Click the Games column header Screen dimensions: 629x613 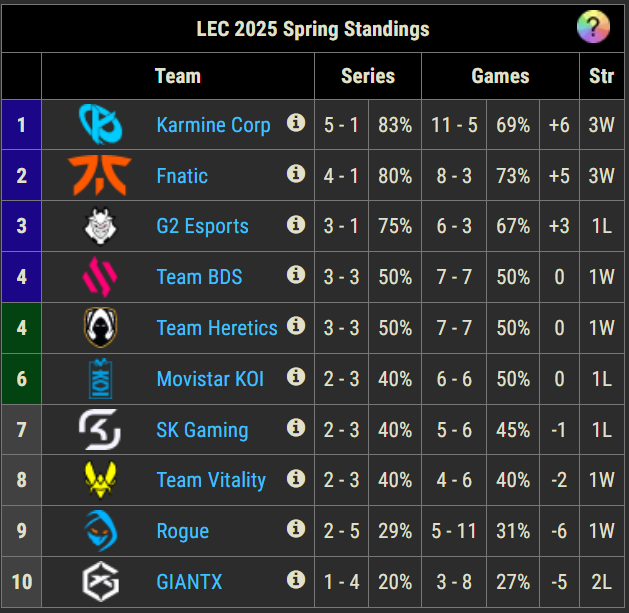click(500, 76)
